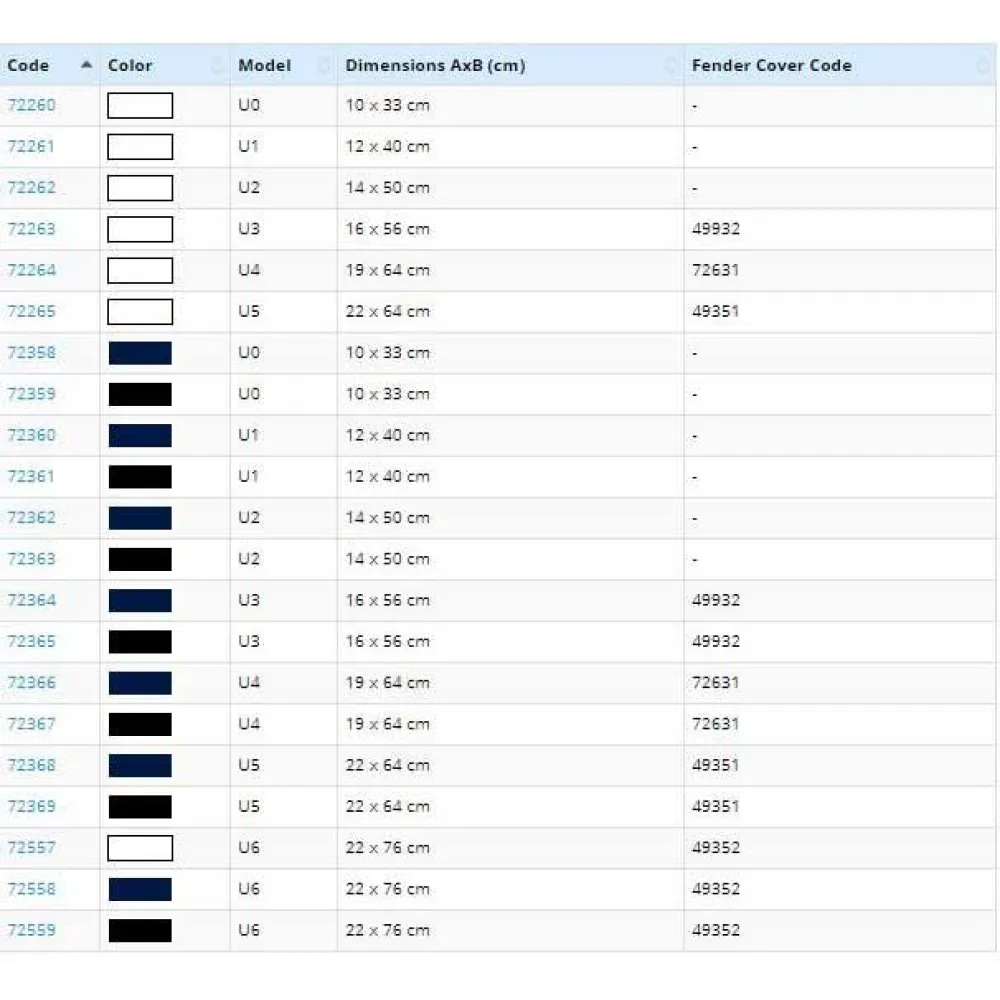Screen dimensions: 1000x1000
Task: Click white color swatch in row 72265
Action: coord(140,312)
